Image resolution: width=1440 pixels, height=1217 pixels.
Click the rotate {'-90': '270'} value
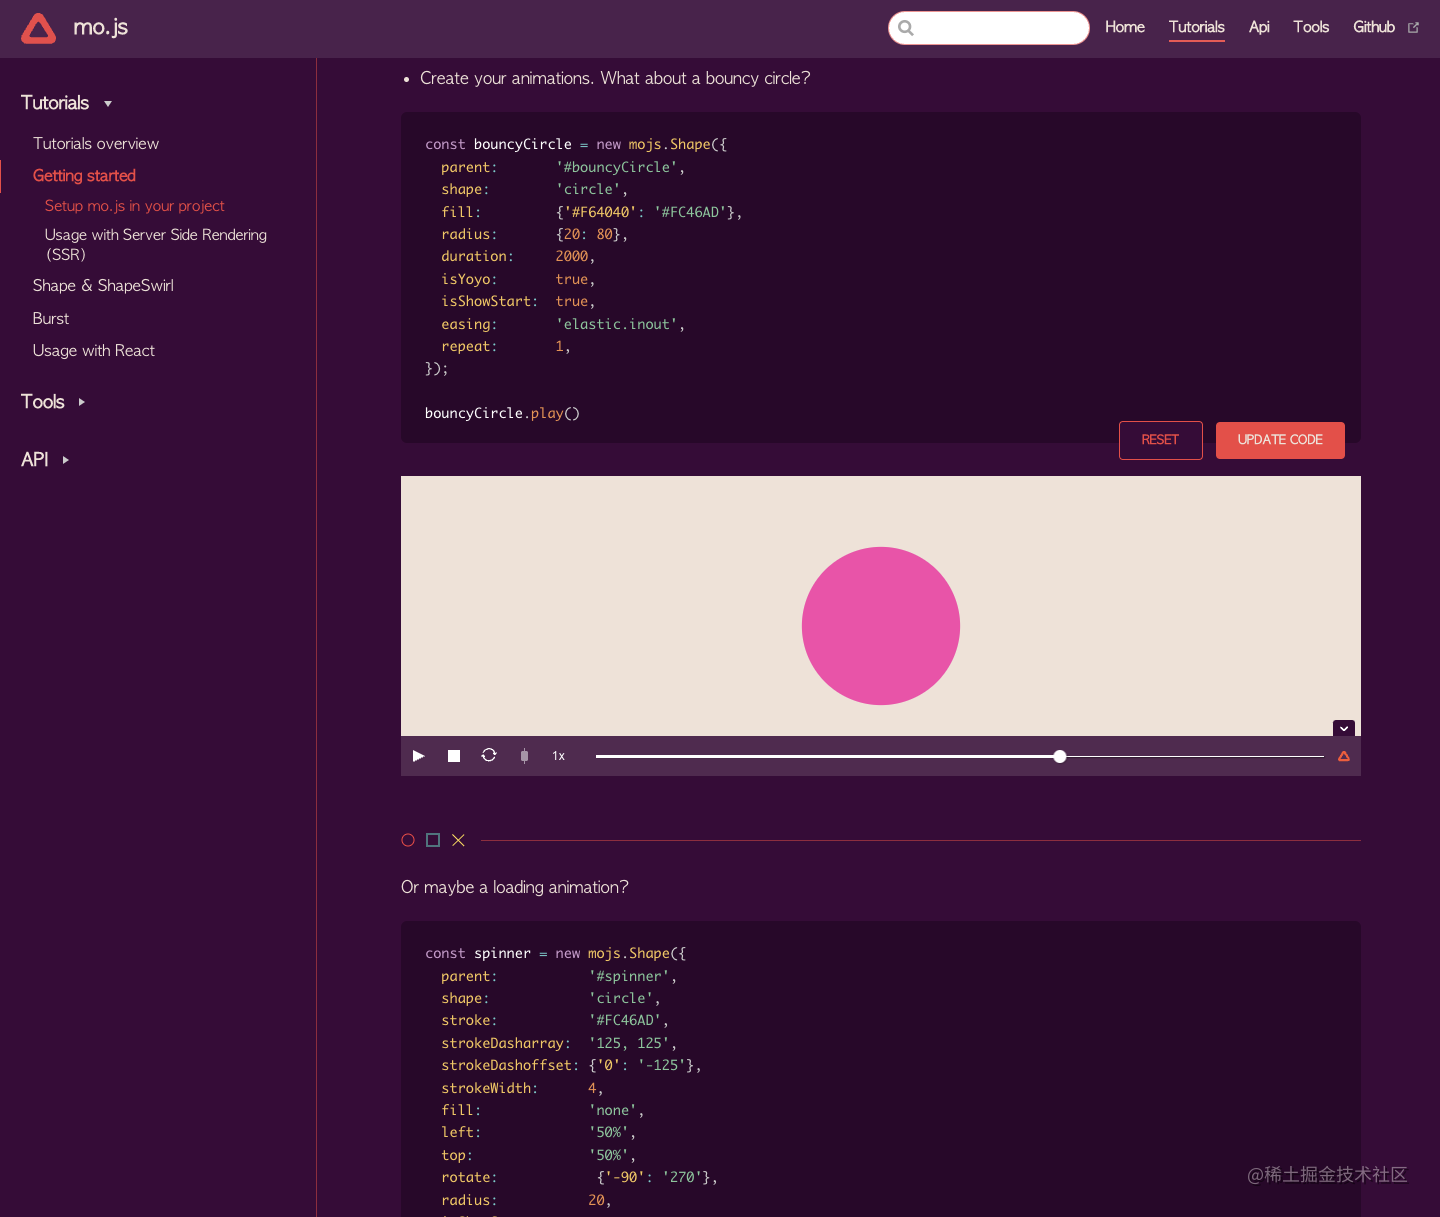pyautogui.click(x=654, y=1178)
